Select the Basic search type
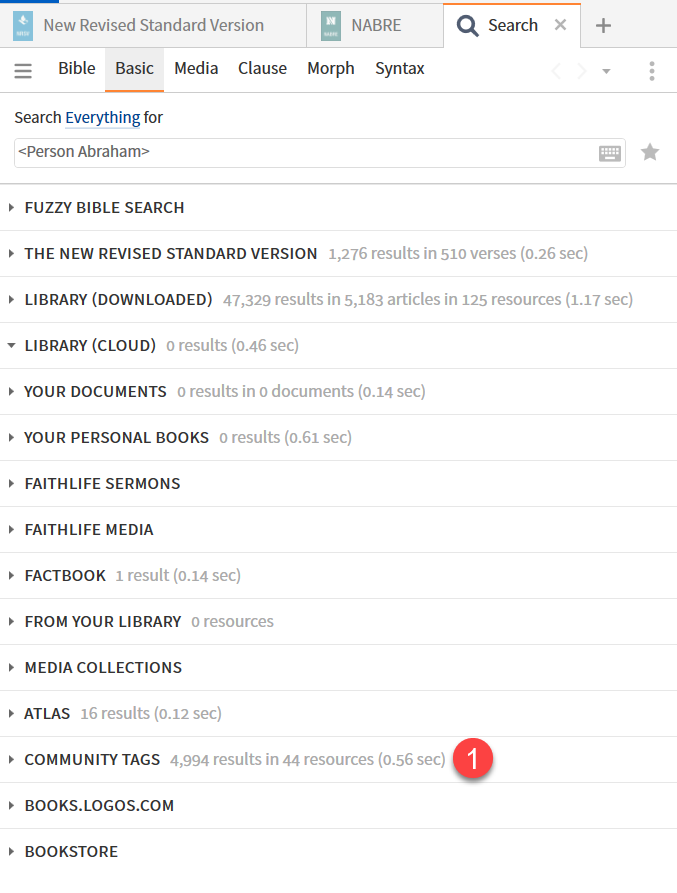 tap(134, 68)
